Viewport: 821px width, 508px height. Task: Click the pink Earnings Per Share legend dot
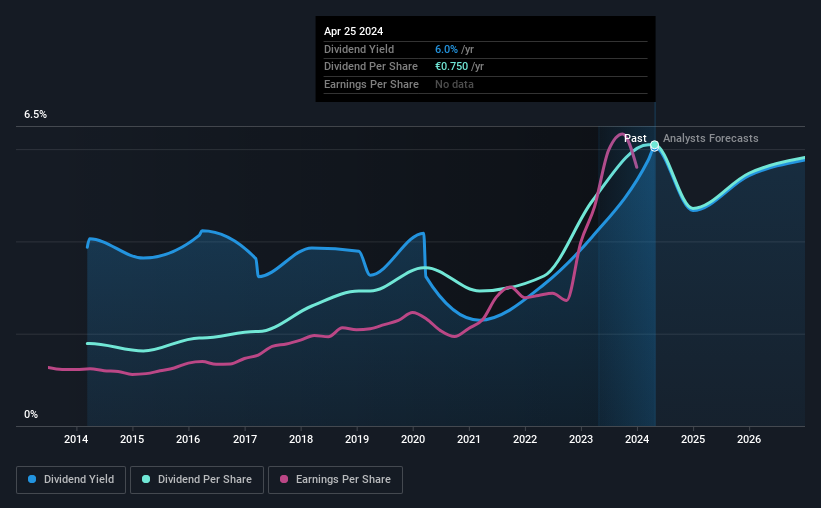click(284, 479)
